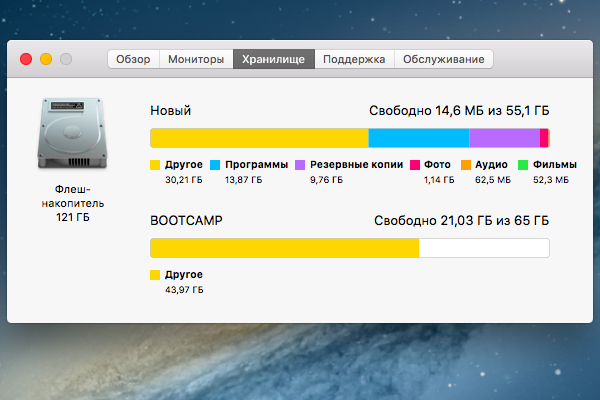
Task: Click the yellow Другое swatch under BOOTCAMP
Action: click(155, 274)
